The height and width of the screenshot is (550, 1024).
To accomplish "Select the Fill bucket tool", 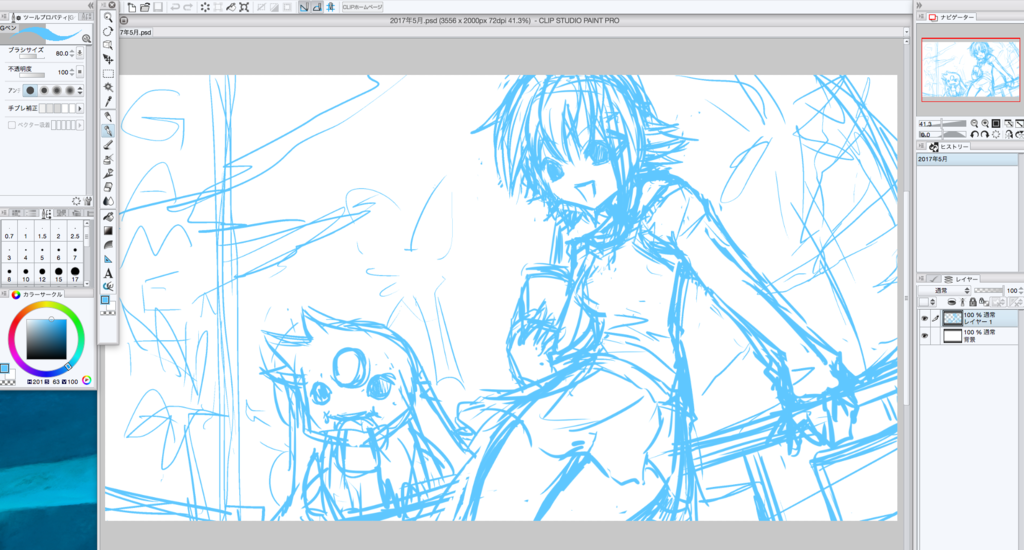I will point(108,216).
